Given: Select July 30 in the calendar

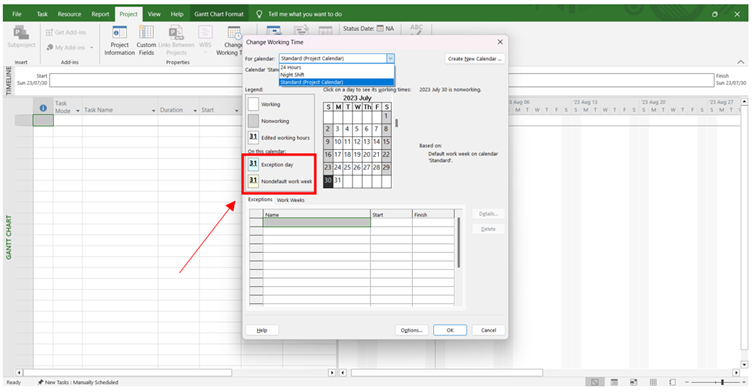Looking at the screenshot, I should [328, 180].
